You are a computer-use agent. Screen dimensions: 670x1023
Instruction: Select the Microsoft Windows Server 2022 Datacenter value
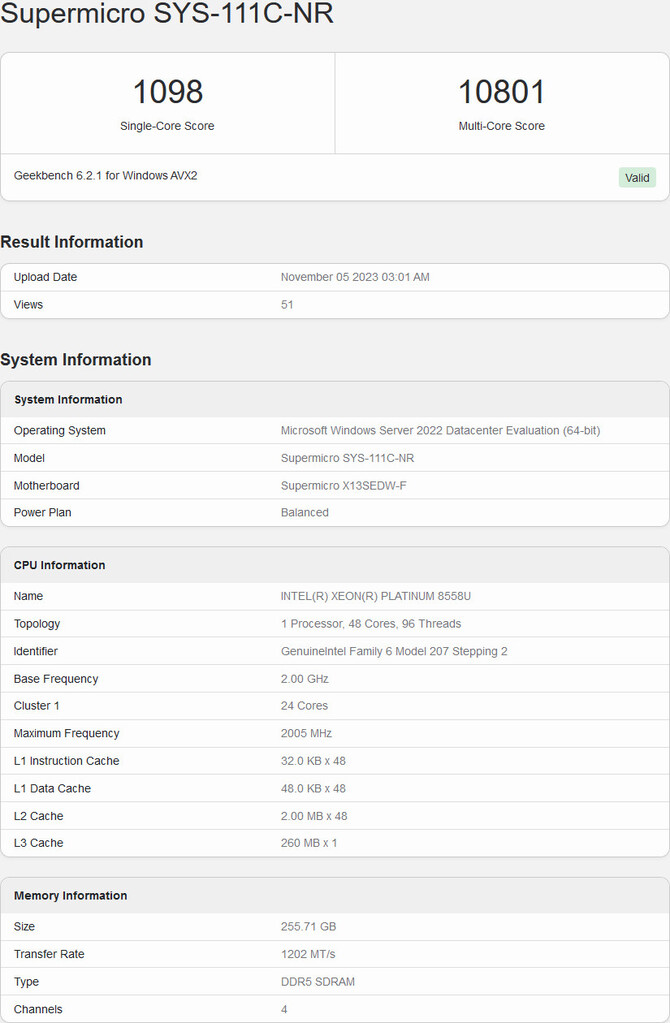440,431
